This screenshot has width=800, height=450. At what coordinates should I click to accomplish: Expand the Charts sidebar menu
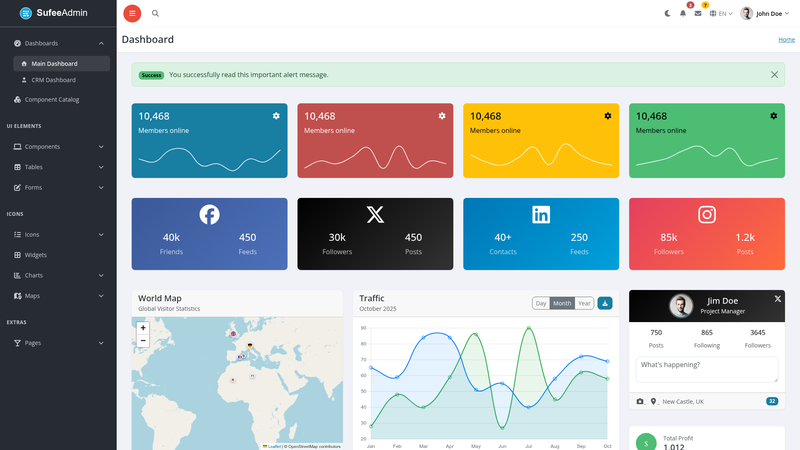(58, 275)
